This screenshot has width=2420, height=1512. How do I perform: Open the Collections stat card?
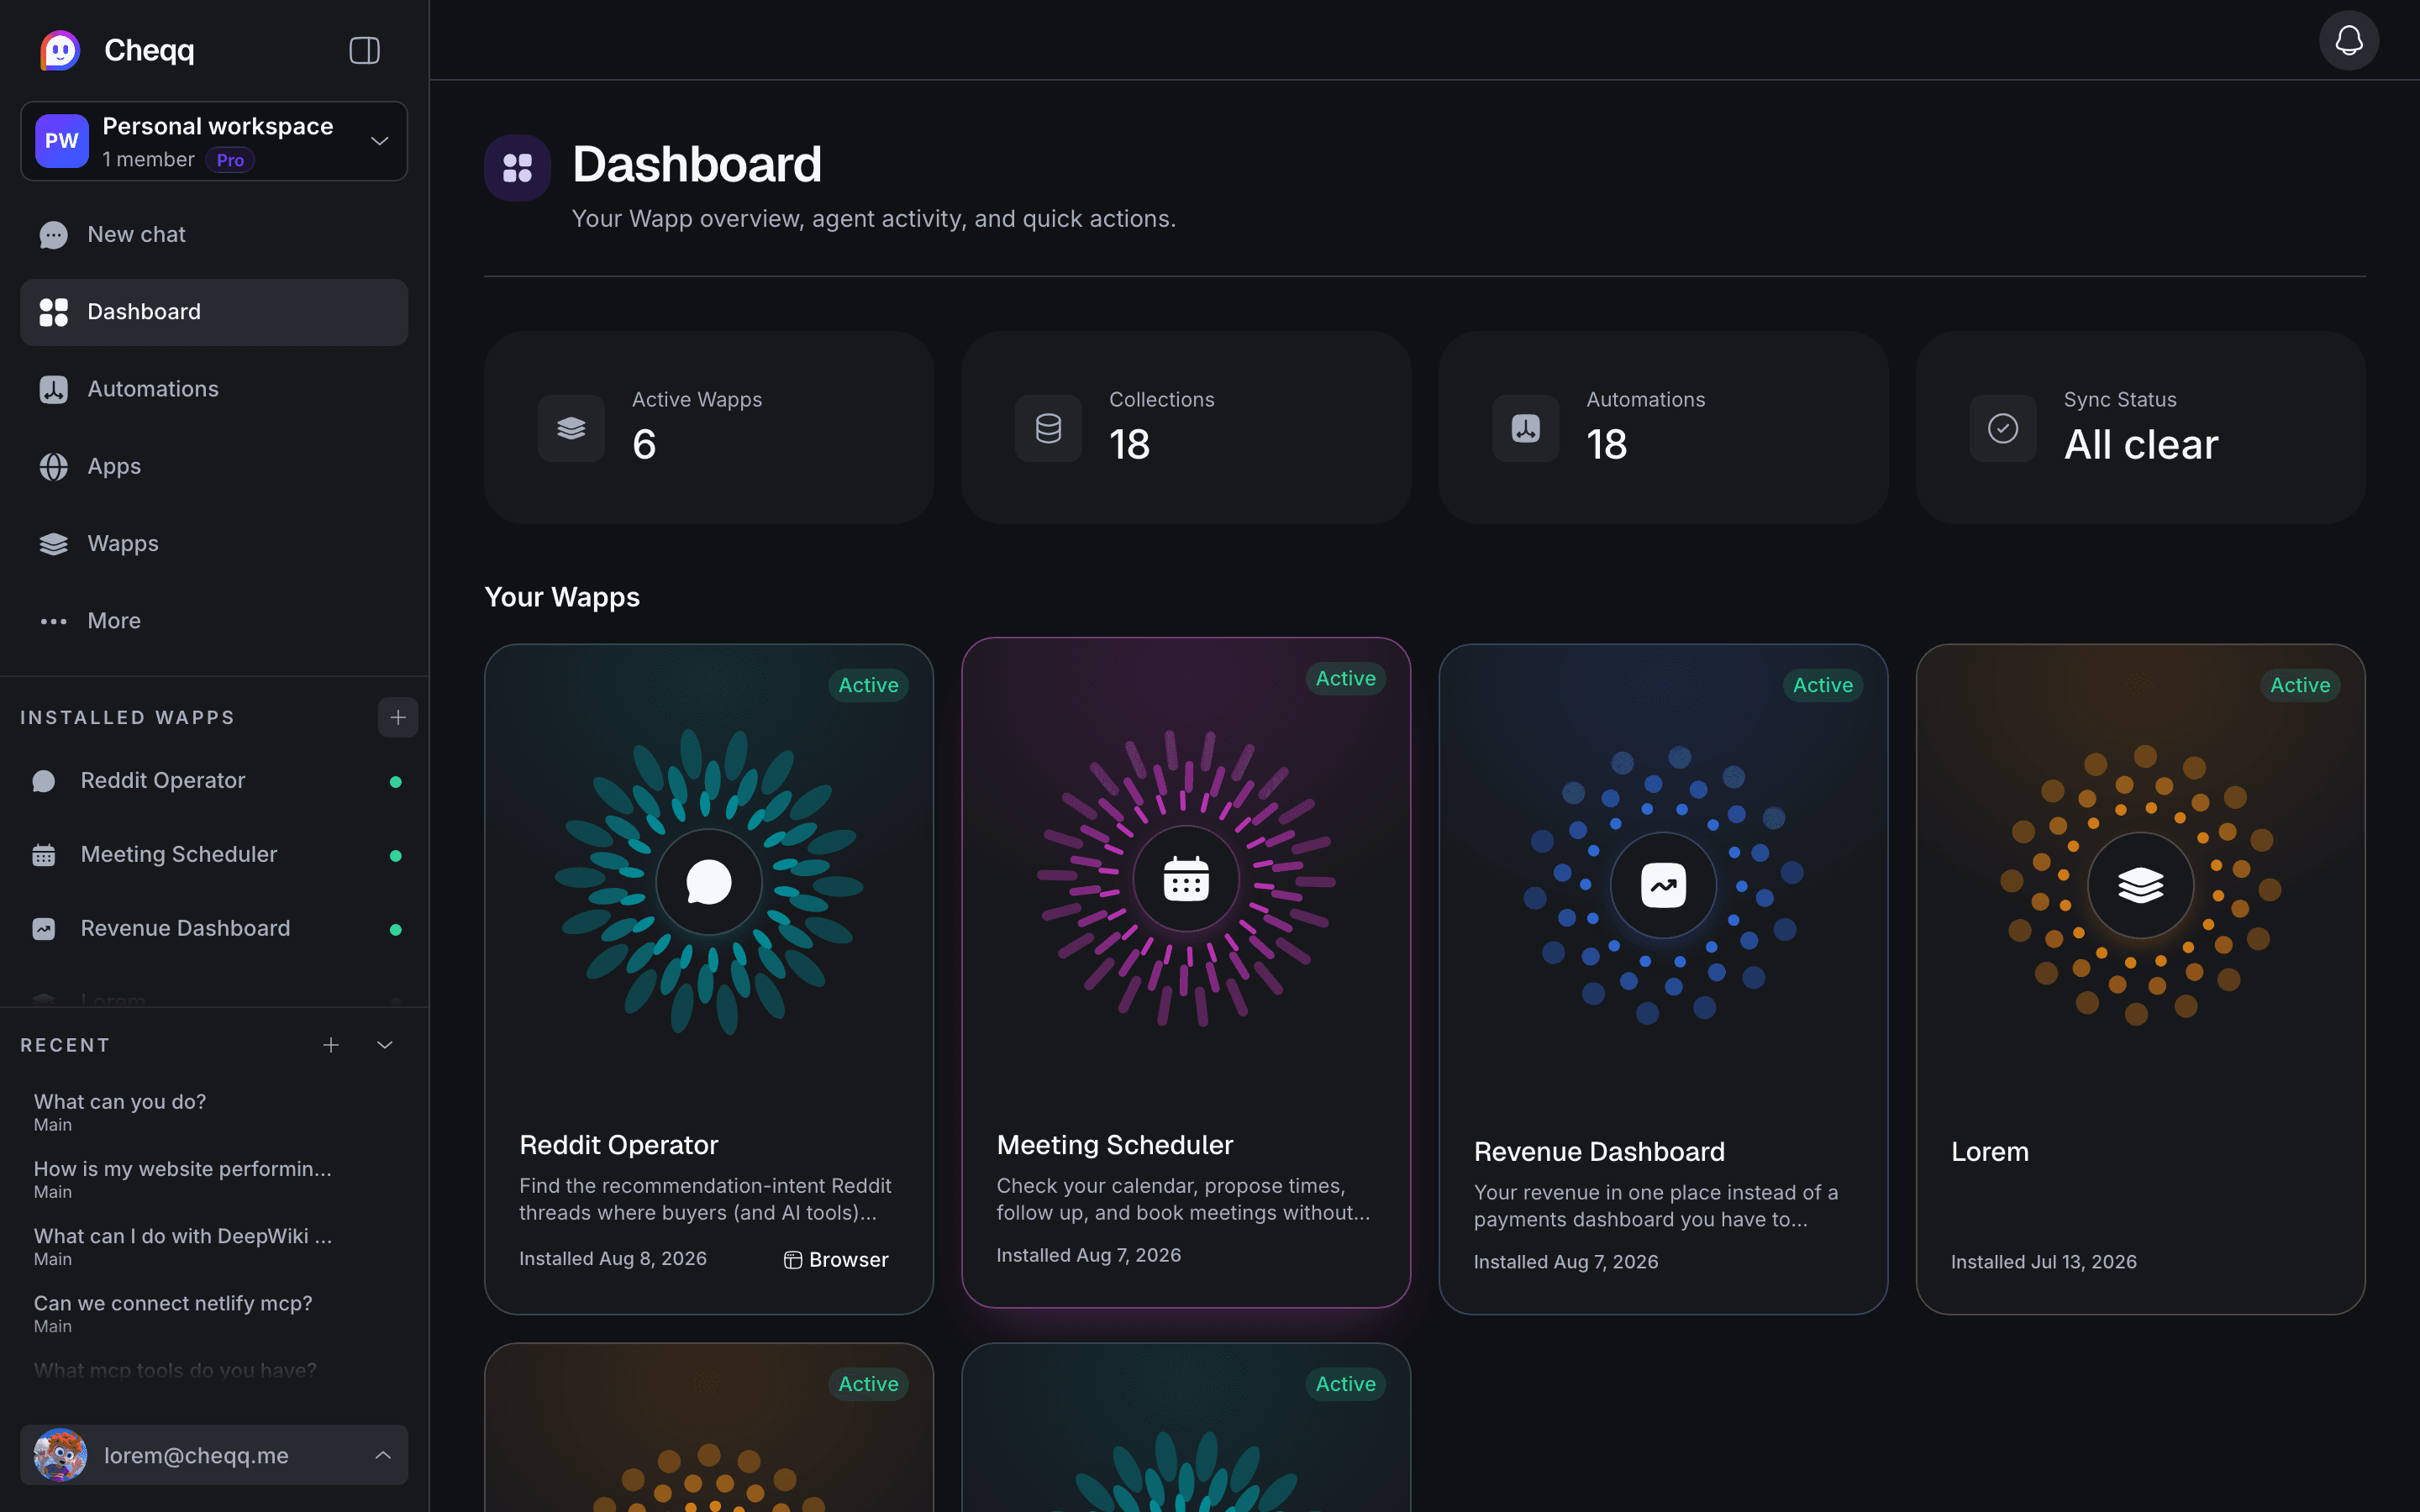(x=1186, y=427)
